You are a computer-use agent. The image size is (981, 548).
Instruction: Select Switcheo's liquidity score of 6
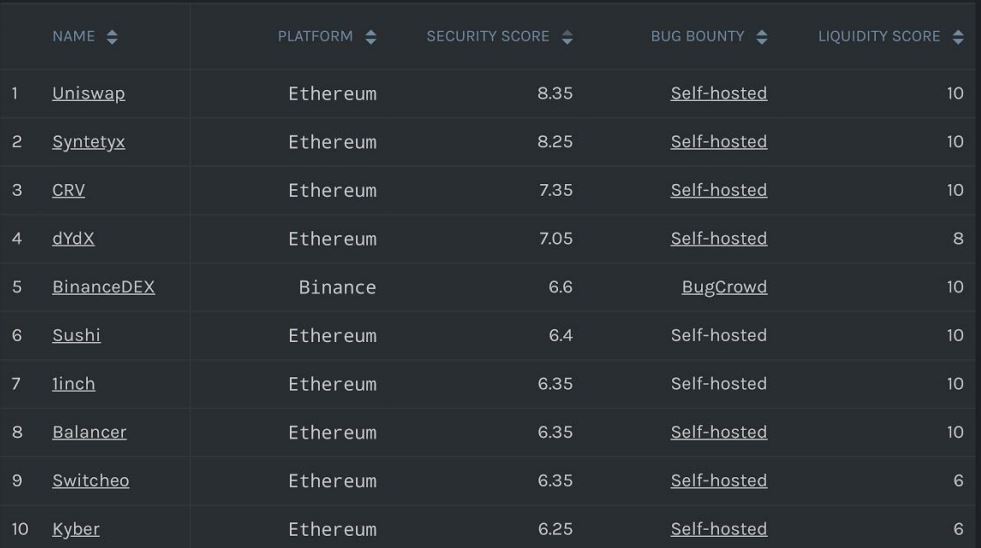tap(958, 480)
